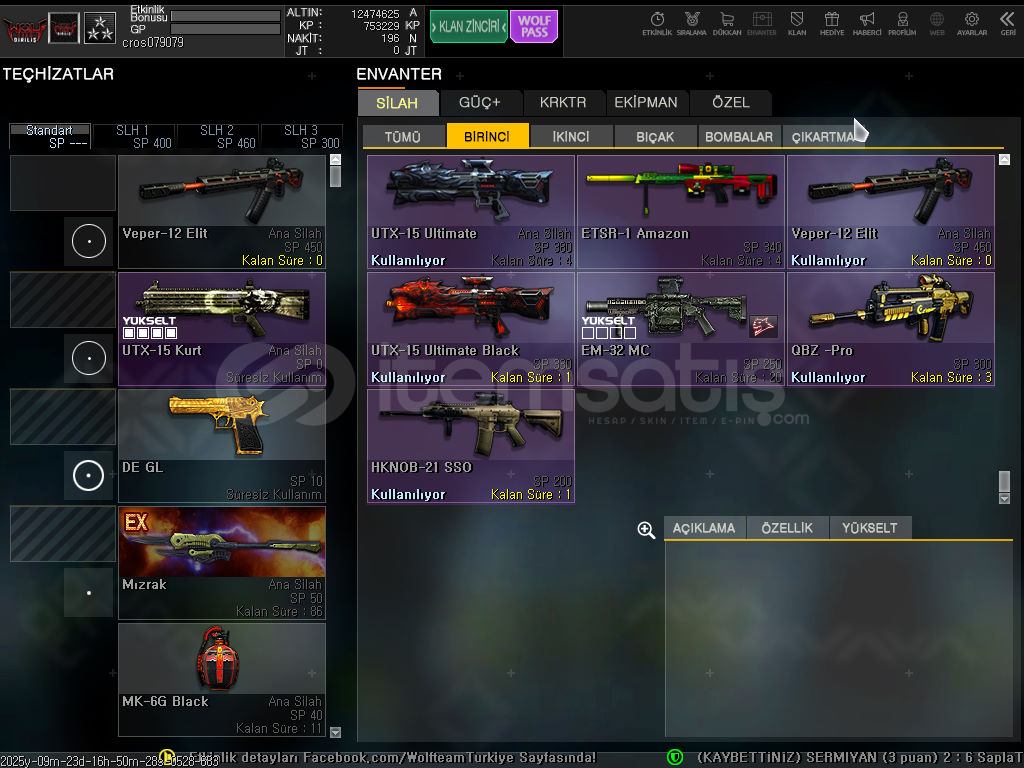This screenshot has width=1024, height=768.
Task: Open the Web globe icon
Action: [936, 24]
